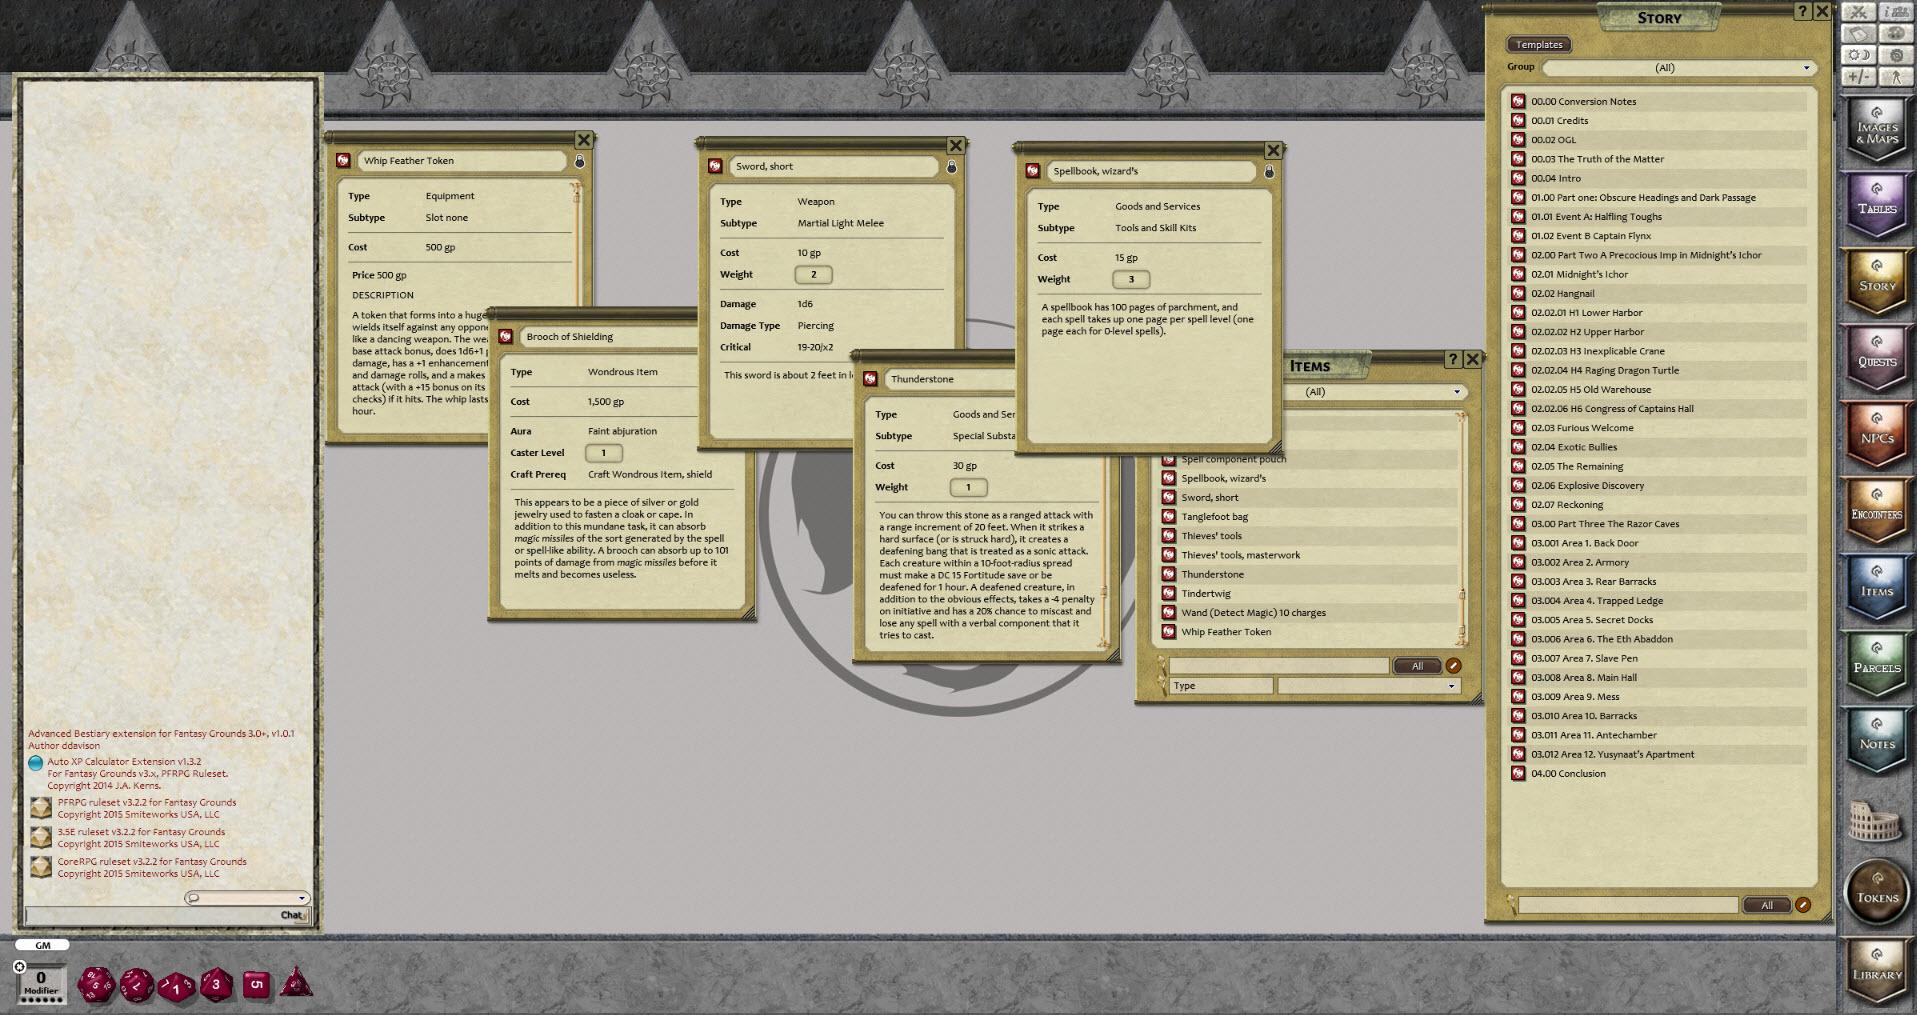
Task: Lock the Whip Feather Token record
Action: tap(578, 160)
